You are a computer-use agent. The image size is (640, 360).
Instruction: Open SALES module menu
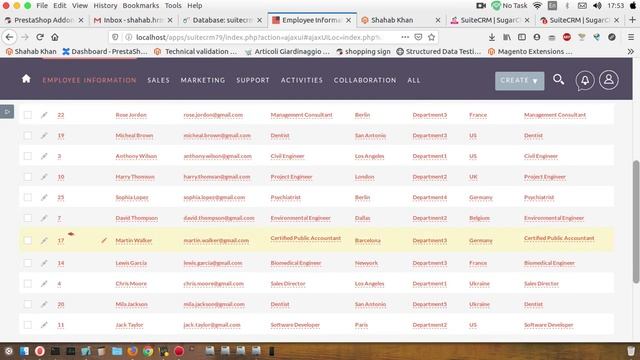[158, 80]
